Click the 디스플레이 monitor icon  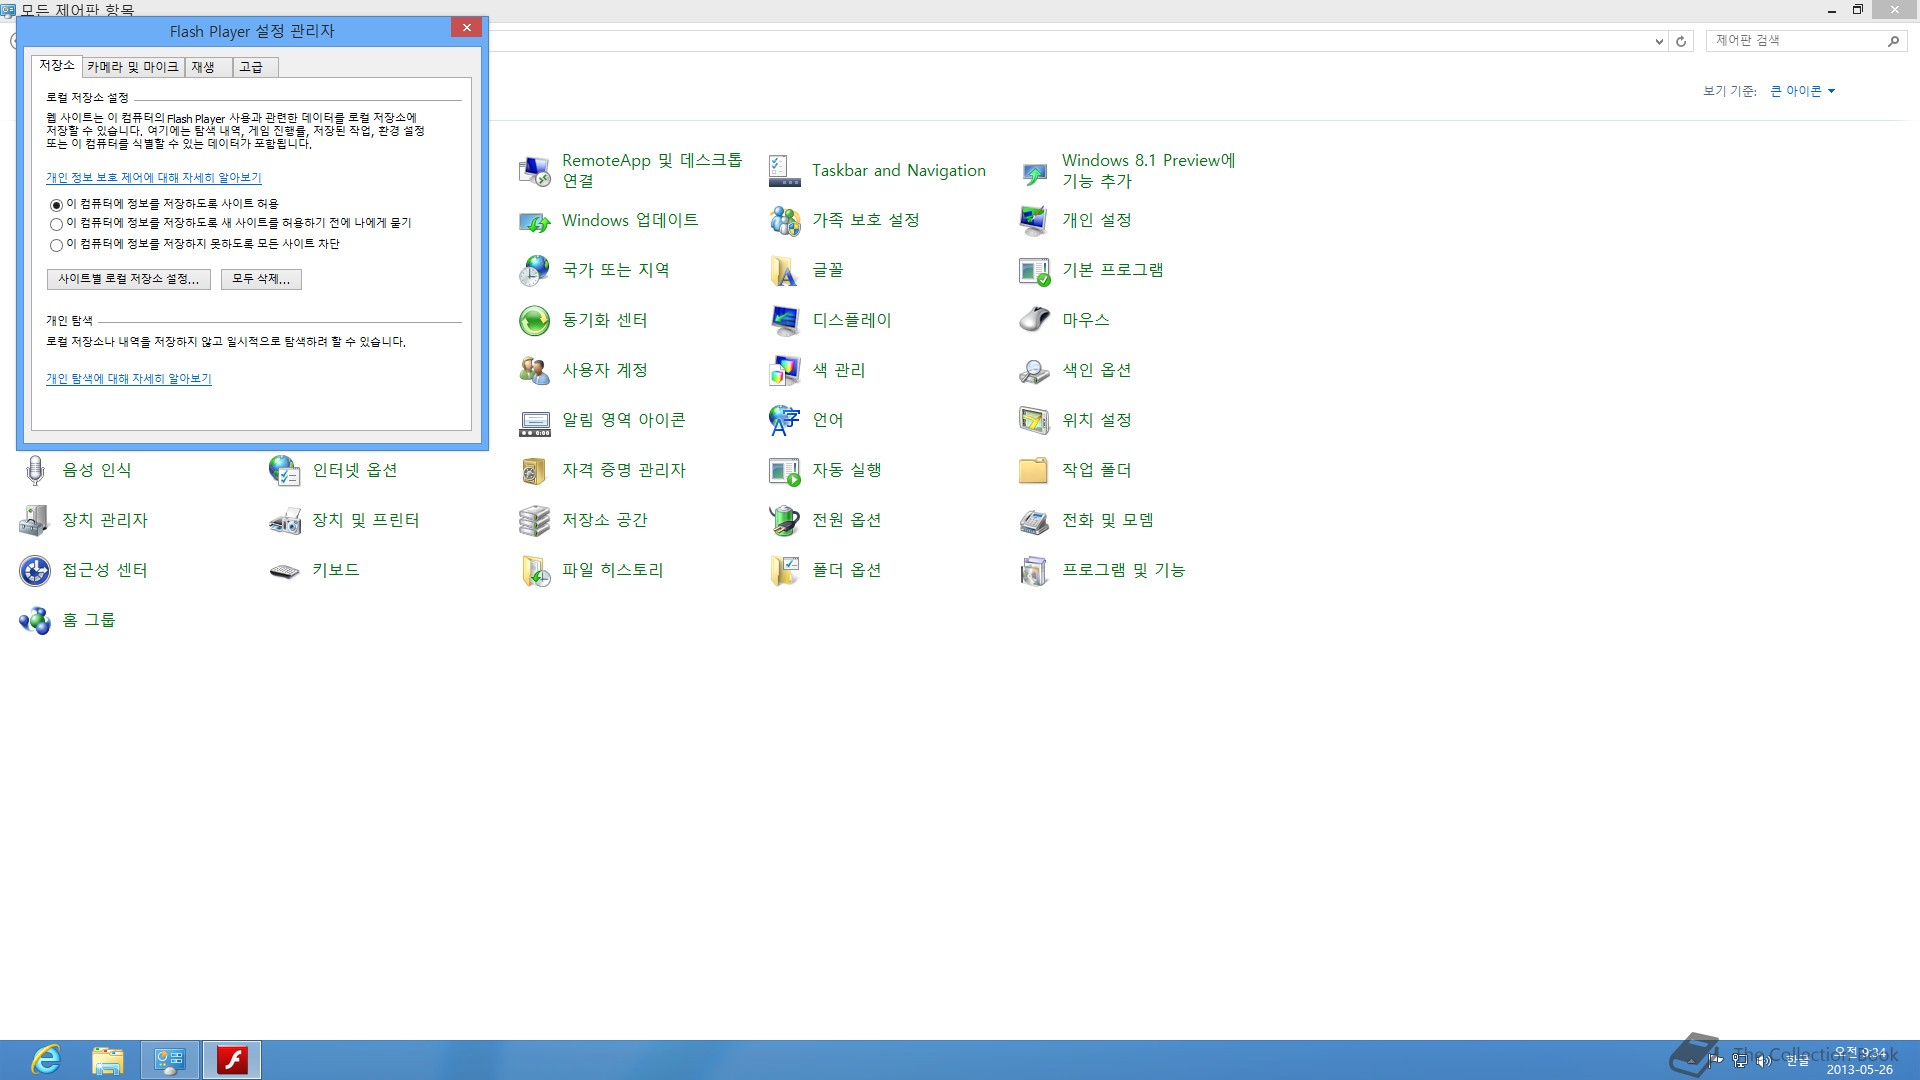tap(785, 321)
